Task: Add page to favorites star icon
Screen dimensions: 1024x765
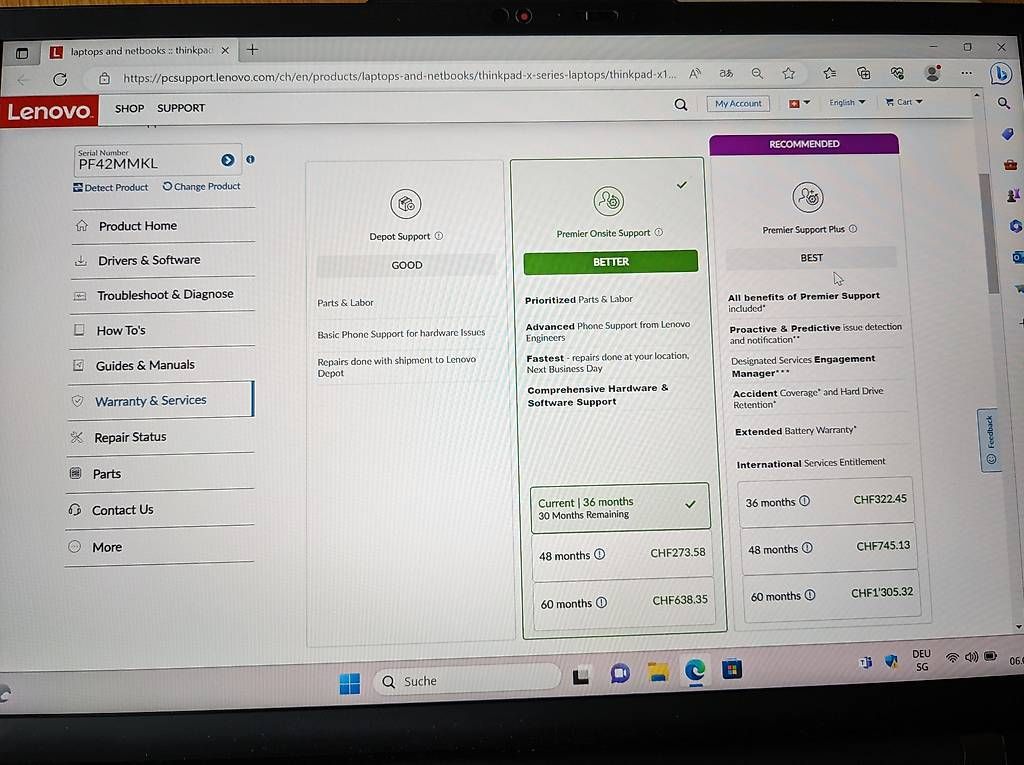Action: click(x=789, y=74)
